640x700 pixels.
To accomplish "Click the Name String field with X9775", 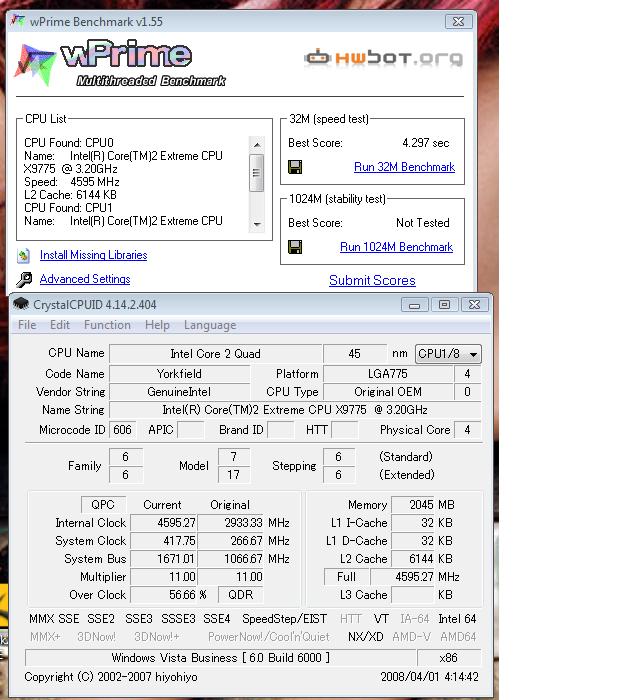I will pos(295,410).
